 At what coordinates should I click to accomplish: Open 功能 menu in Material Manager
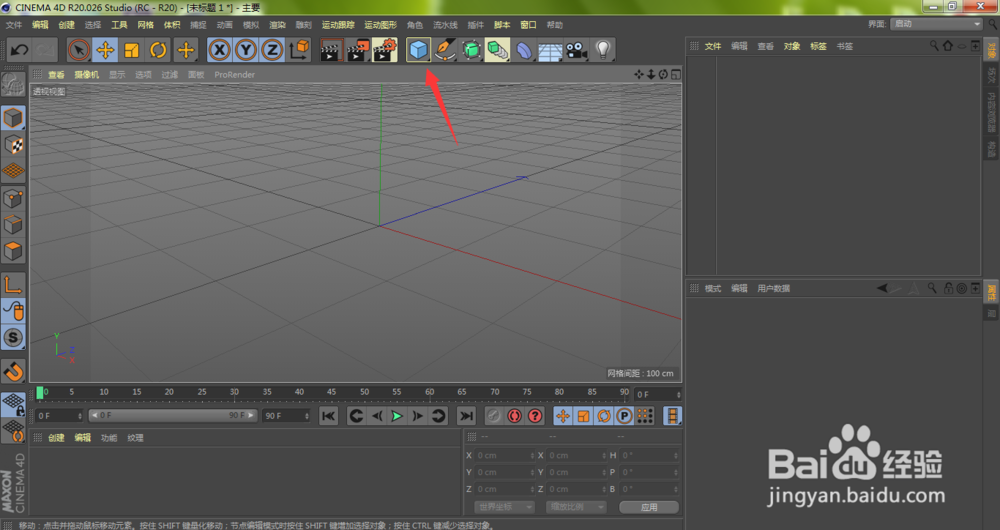pyautogui.click(x=109, y=438)
